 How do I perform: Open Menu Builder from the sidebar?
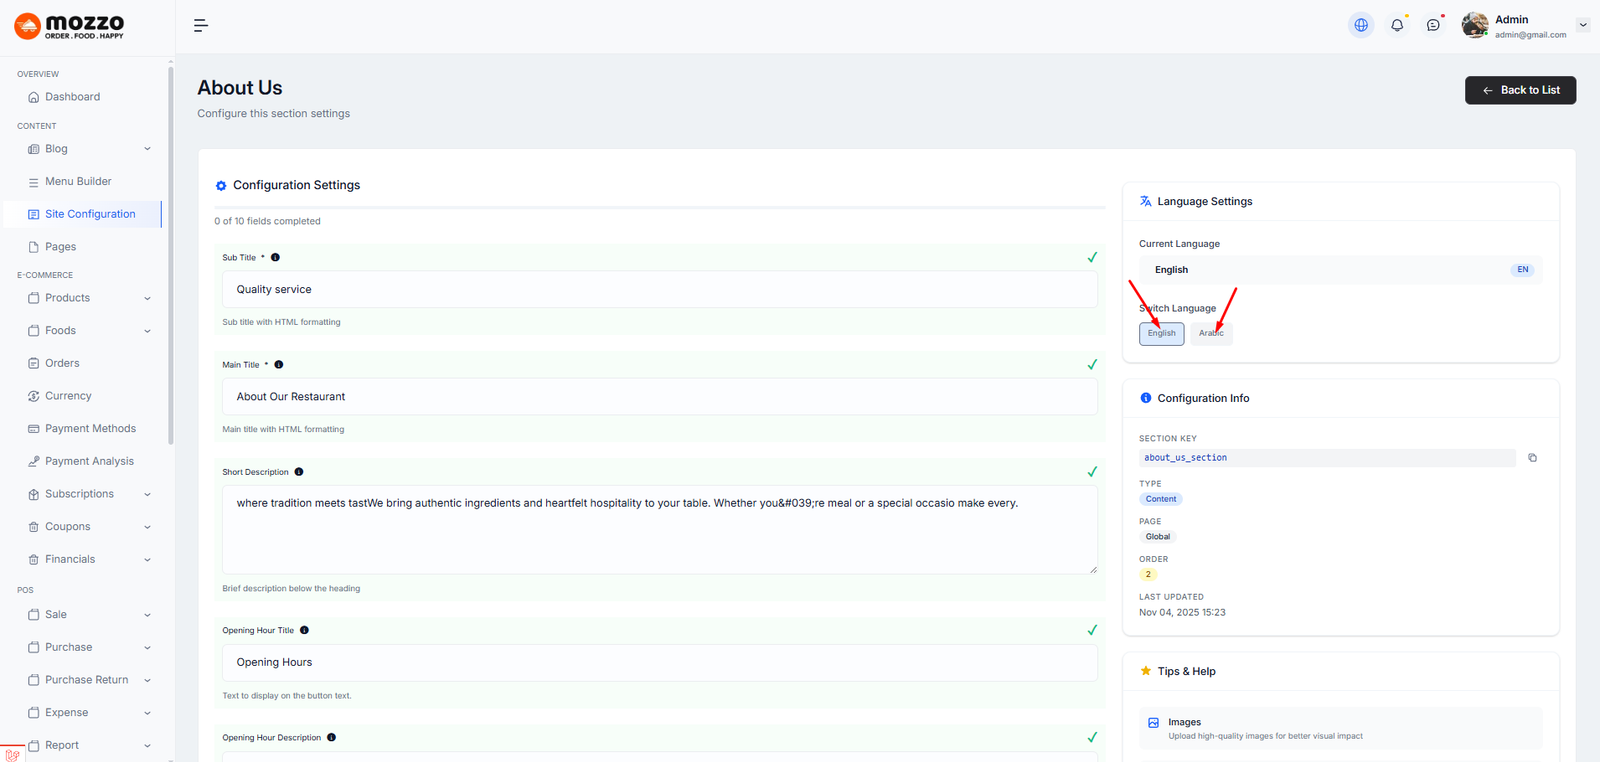tap(78, 182)
